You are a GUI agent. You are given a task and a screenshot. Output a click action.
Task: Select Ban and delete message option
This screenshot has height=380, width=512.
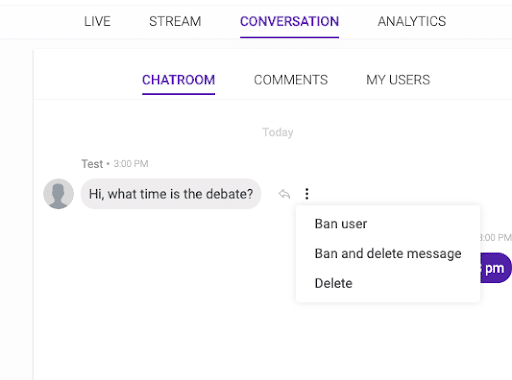[x=388, y=254]
